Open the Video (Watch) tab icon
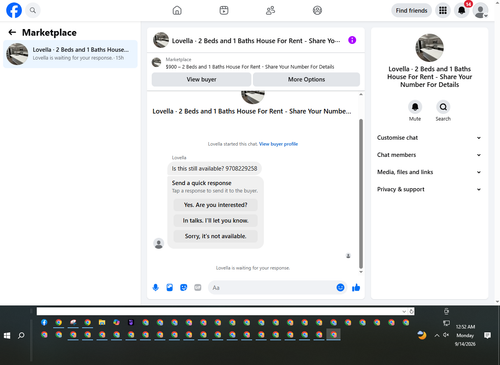 [x=224, y=11]
